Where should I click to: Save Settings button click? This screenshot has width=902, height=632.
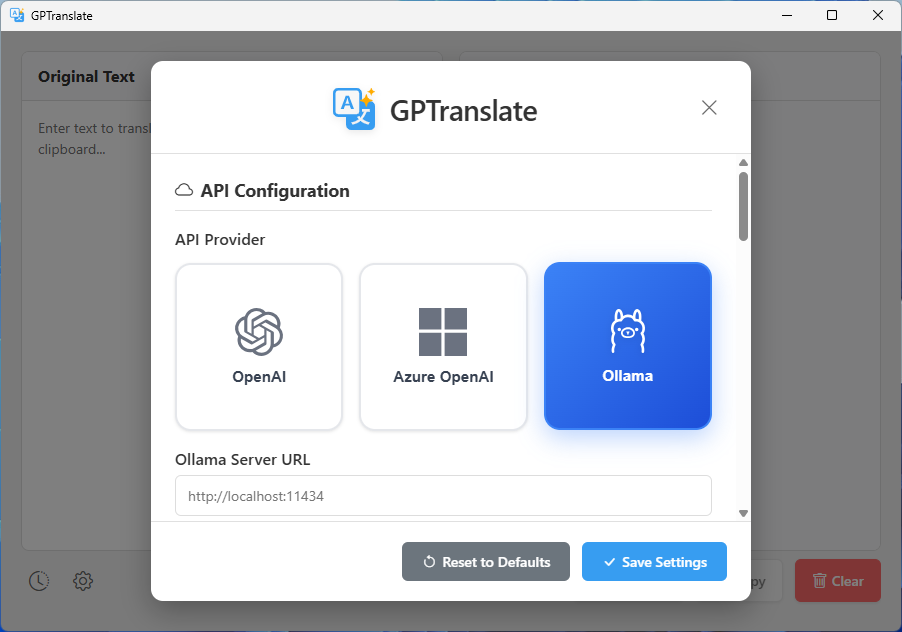click(654, 562)
